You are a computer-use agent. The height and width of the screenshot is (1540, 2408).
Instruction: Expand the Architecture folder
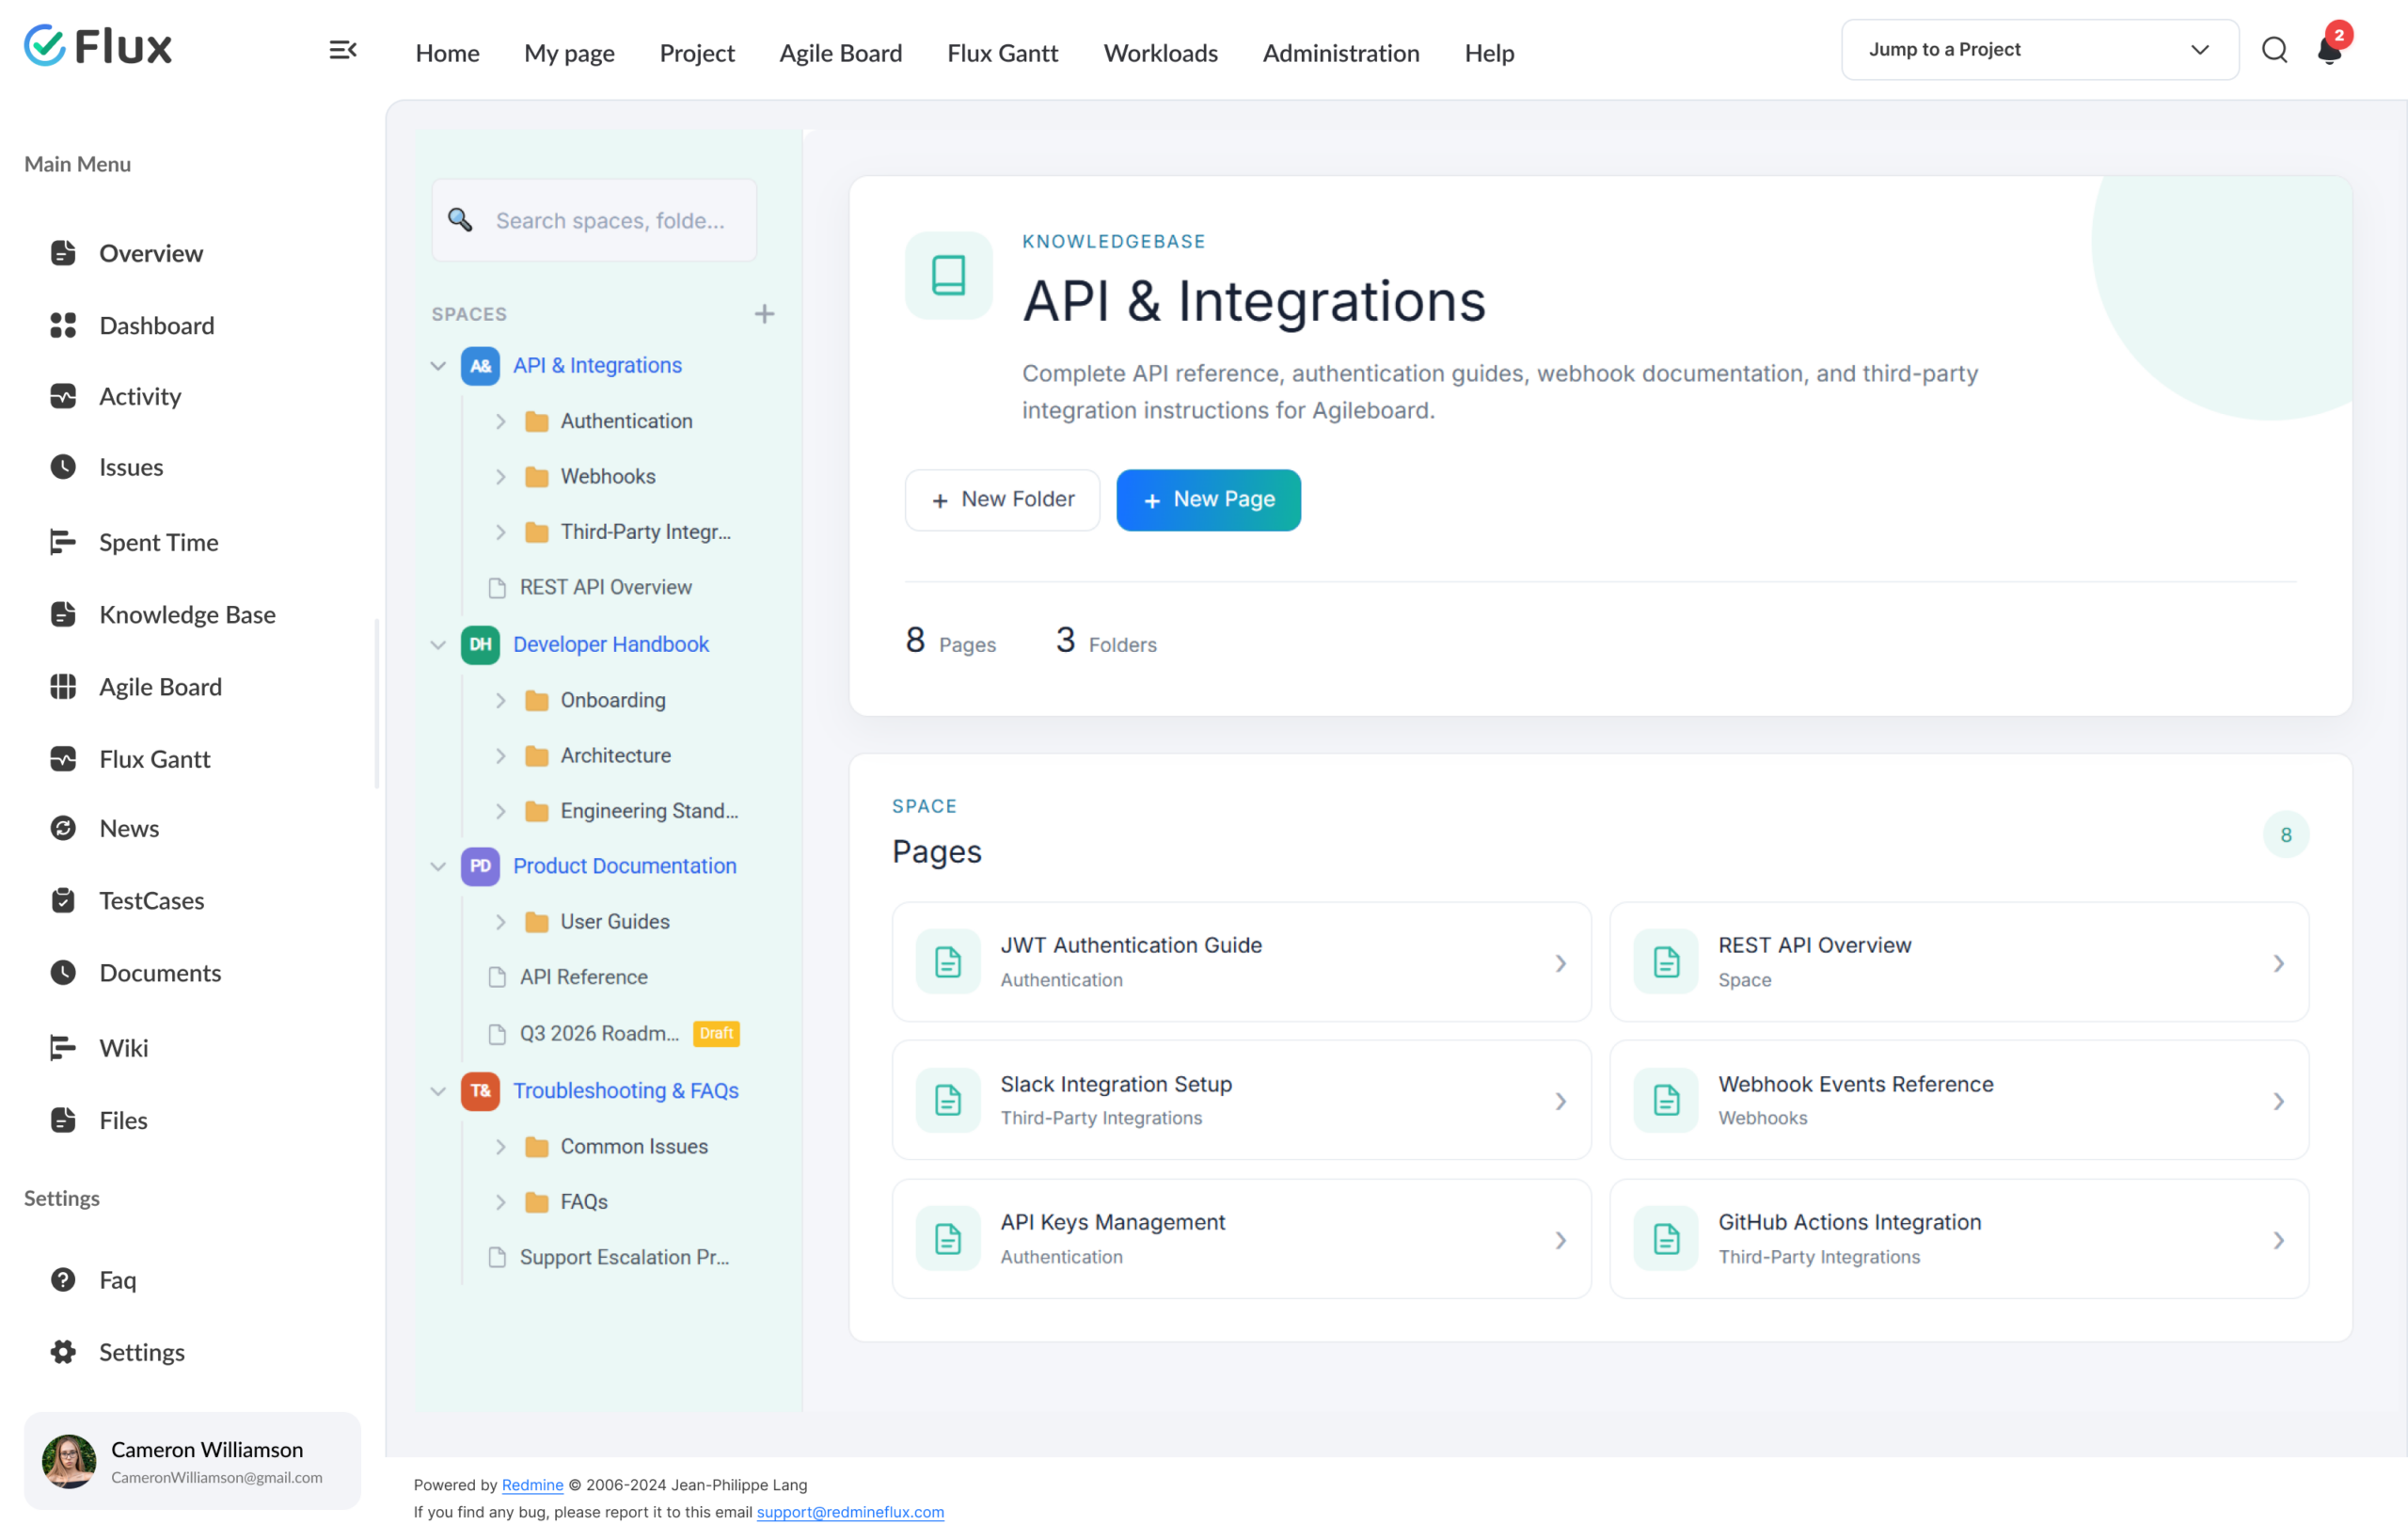501,756
